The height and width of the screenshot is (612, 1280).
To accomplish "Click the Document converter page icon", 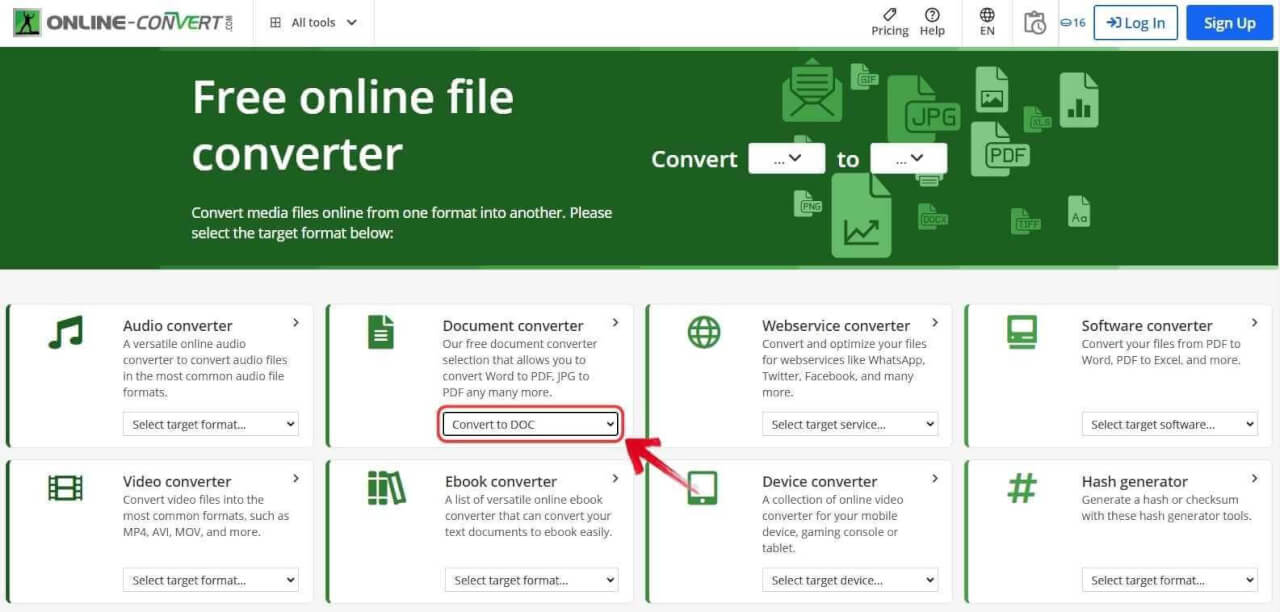I will coord(382,333).
